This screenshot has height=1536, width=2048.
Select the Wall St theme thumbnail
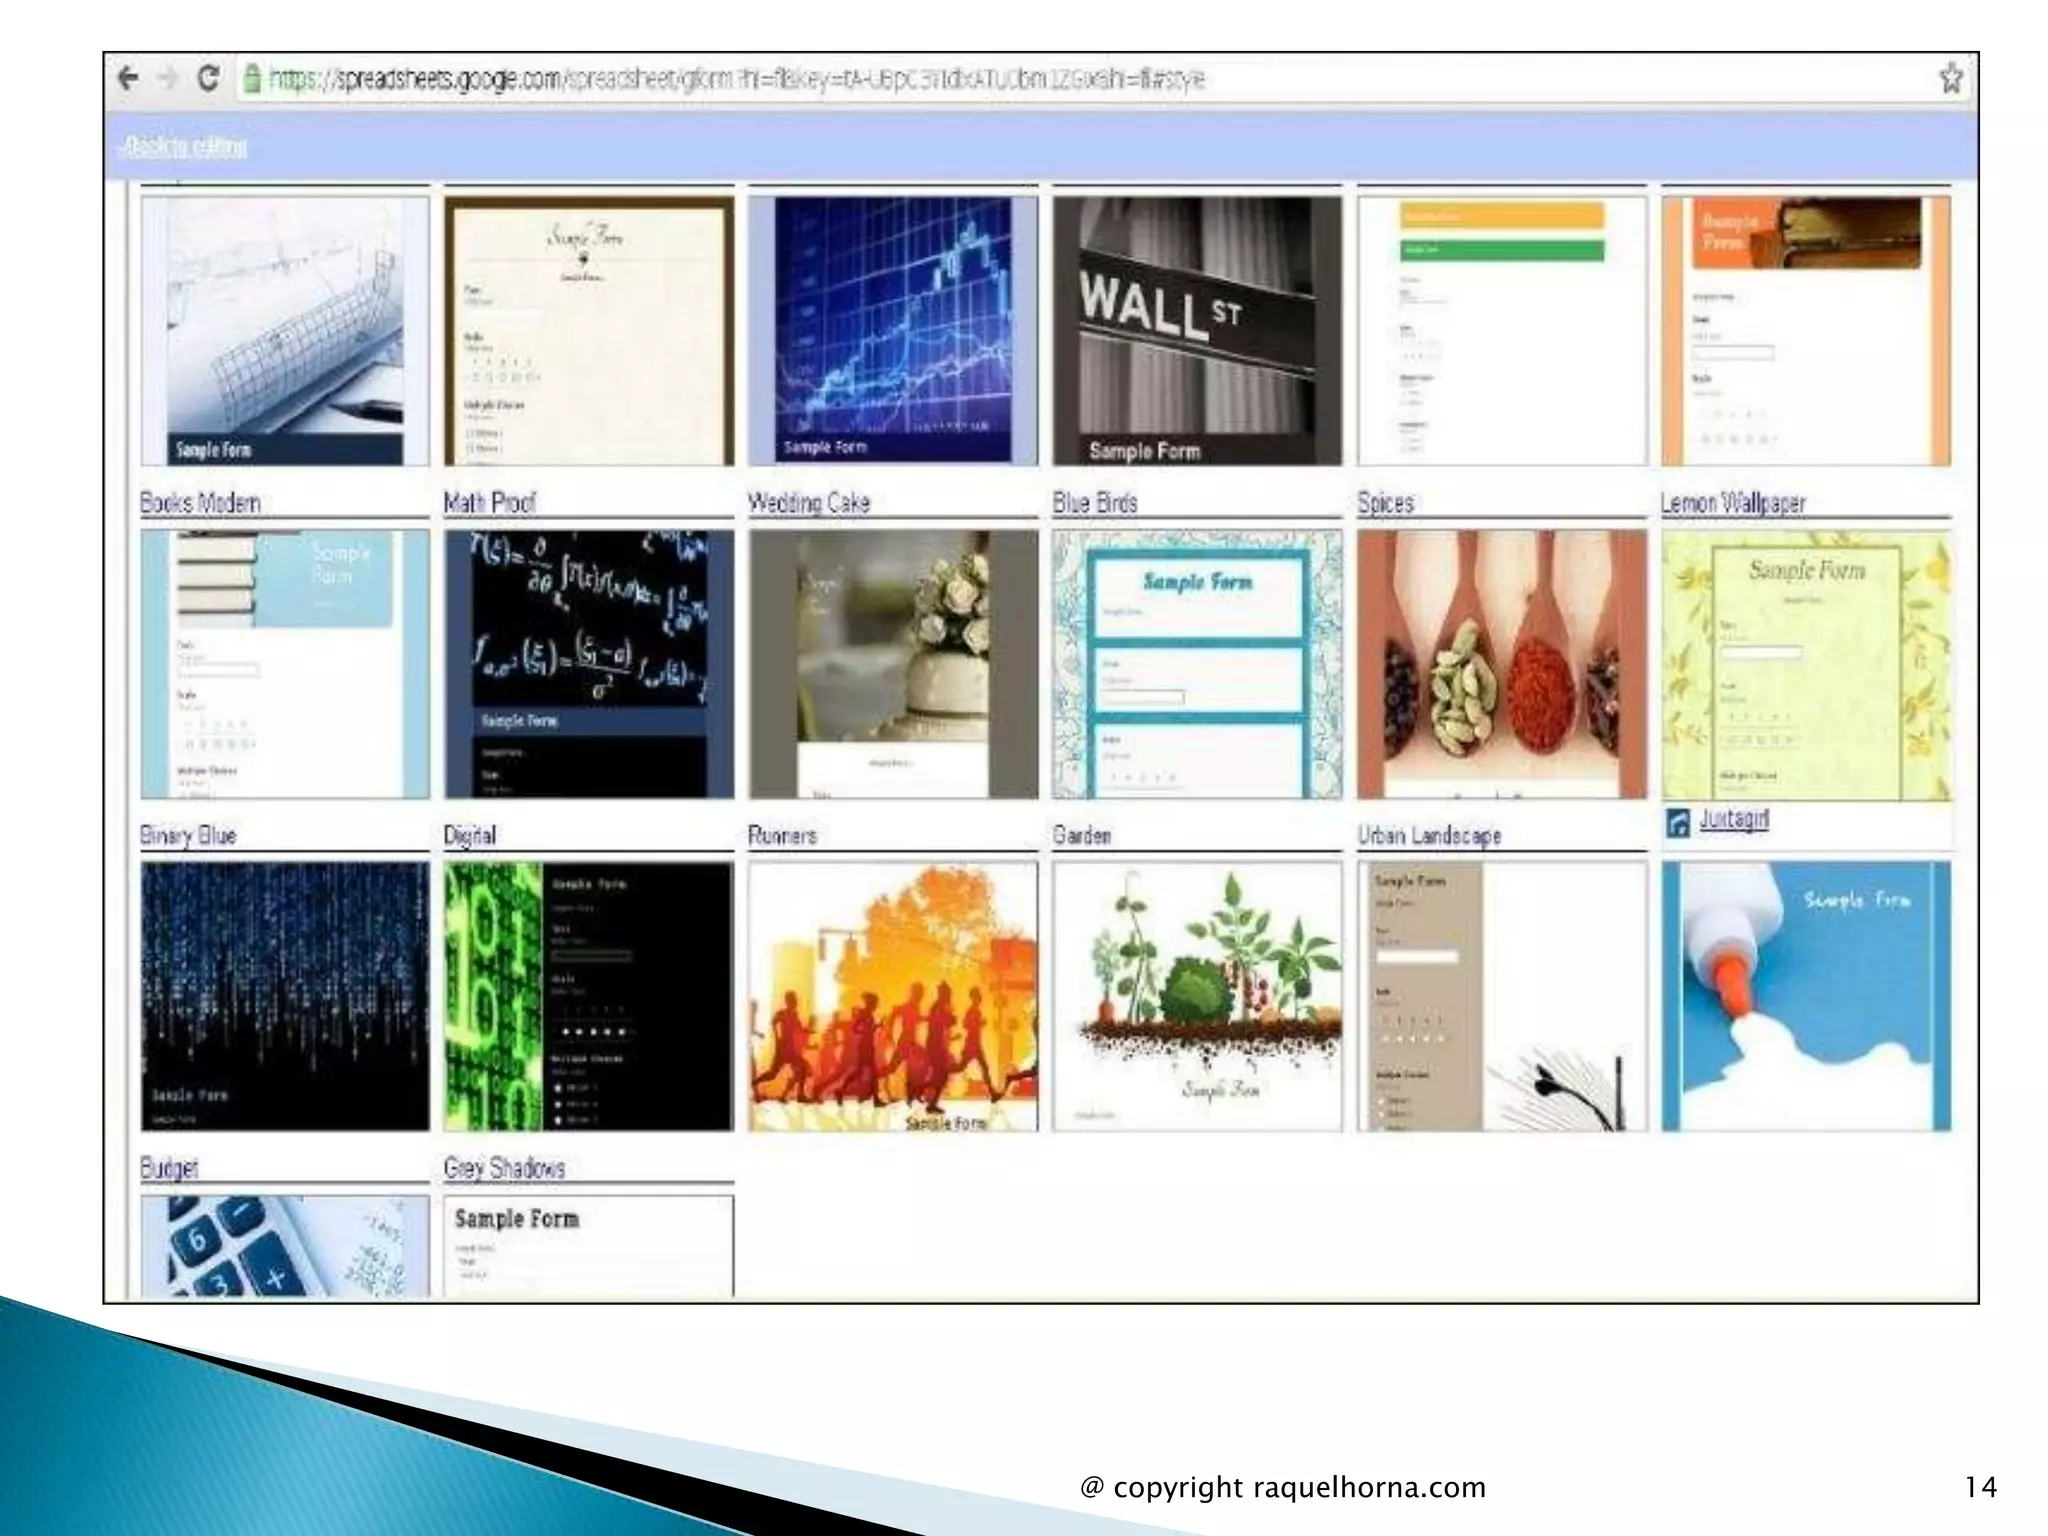(1197, 331)
